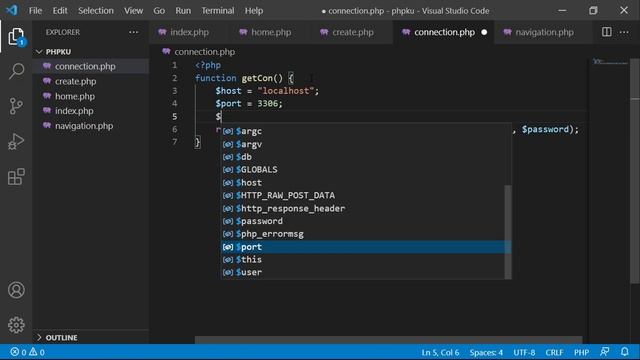This screenshot has width=640, height=360.
Task: Click the warnings count in status bar
Action: pos(37,352)
